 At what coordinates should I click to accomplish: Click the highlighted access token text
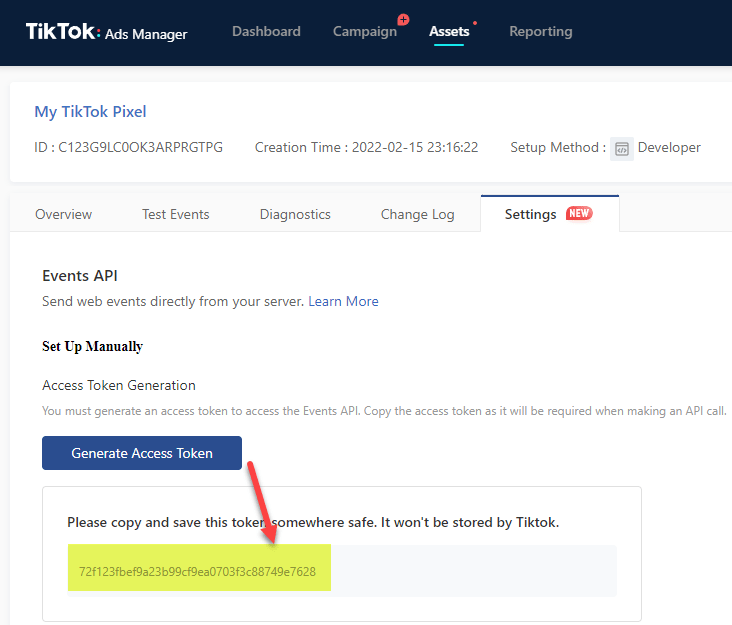click(197, 571)
